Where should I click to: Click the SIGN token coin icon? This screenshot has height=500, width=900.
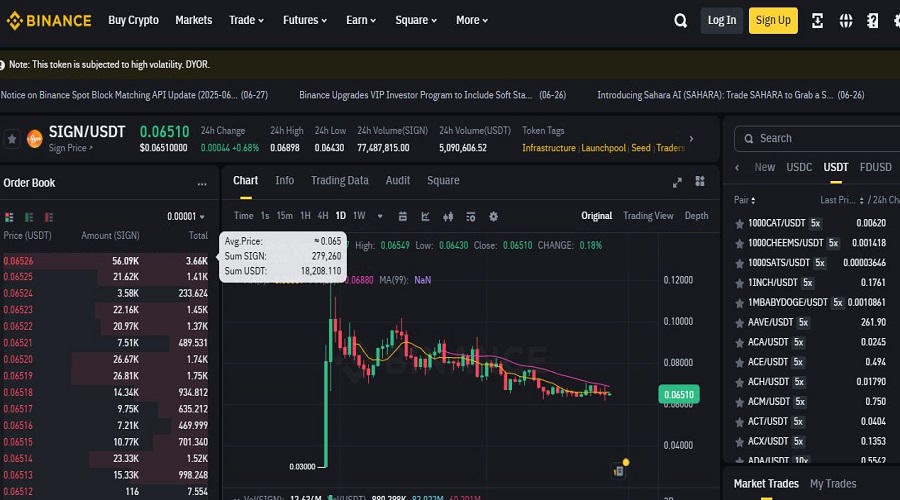(x=34, y=139)
